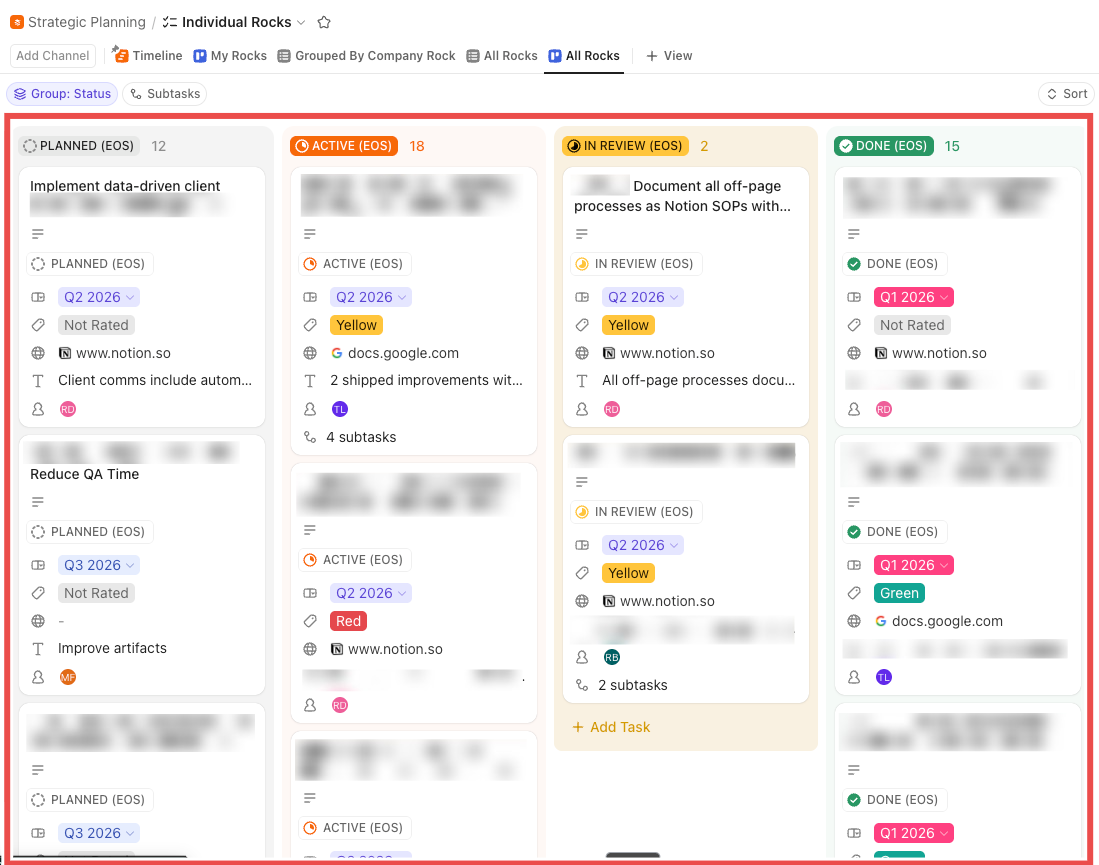1099x865 pixels.
Task: Open Q2 2026 dropdown on Document all off-page card
Action: click(x=643, y=297)
